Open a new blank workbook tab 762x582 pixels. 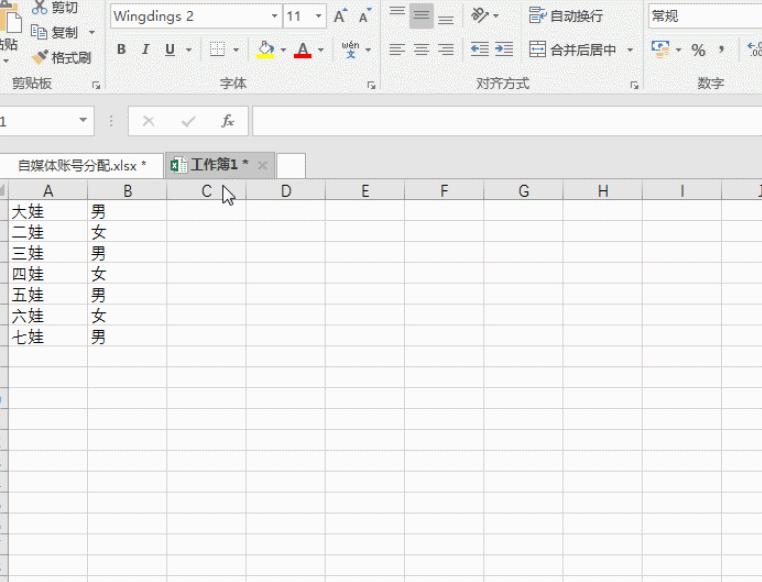pyautogui.click(x=291, y=166)
